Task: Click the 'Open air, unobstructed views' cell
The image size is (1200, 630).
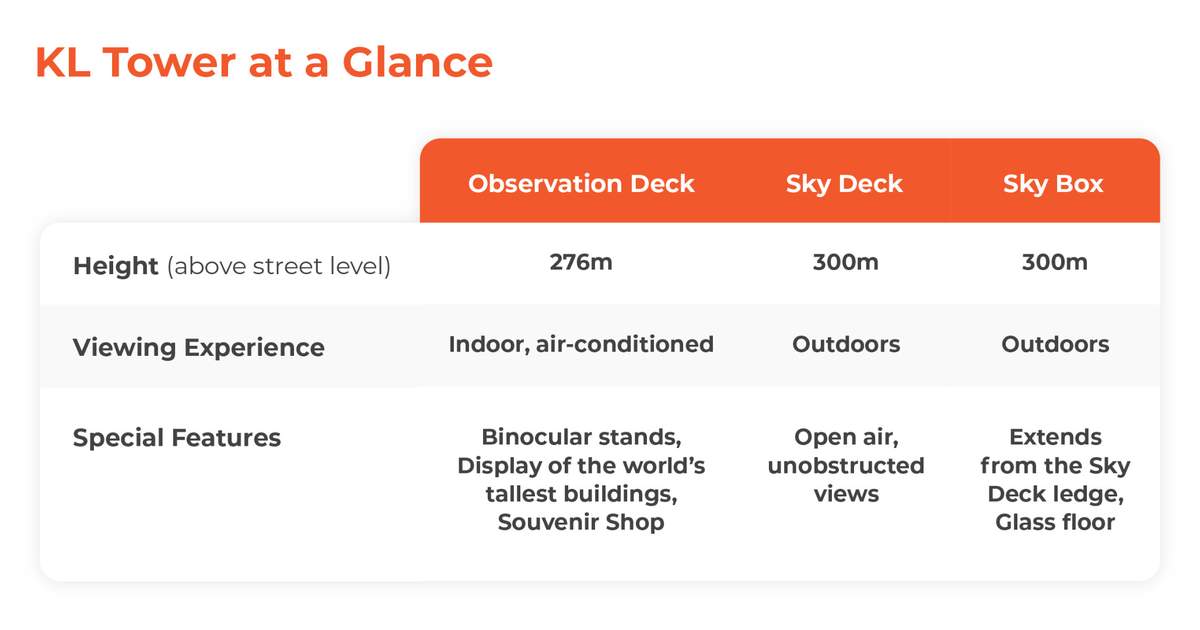Action: (846, 466)
